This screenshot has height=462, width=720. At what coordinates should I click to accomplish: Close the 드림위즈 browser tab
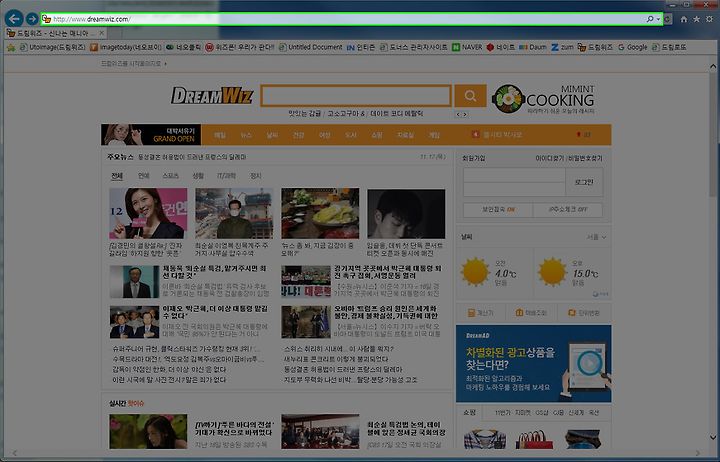[101, 33]
